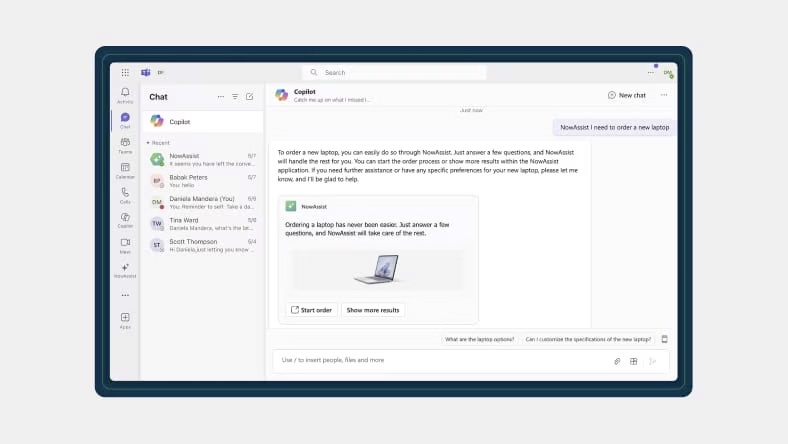Choose 'What are the laptop options?' suggestion
This screenshot has width=788, height=444.
coord(479,339)
